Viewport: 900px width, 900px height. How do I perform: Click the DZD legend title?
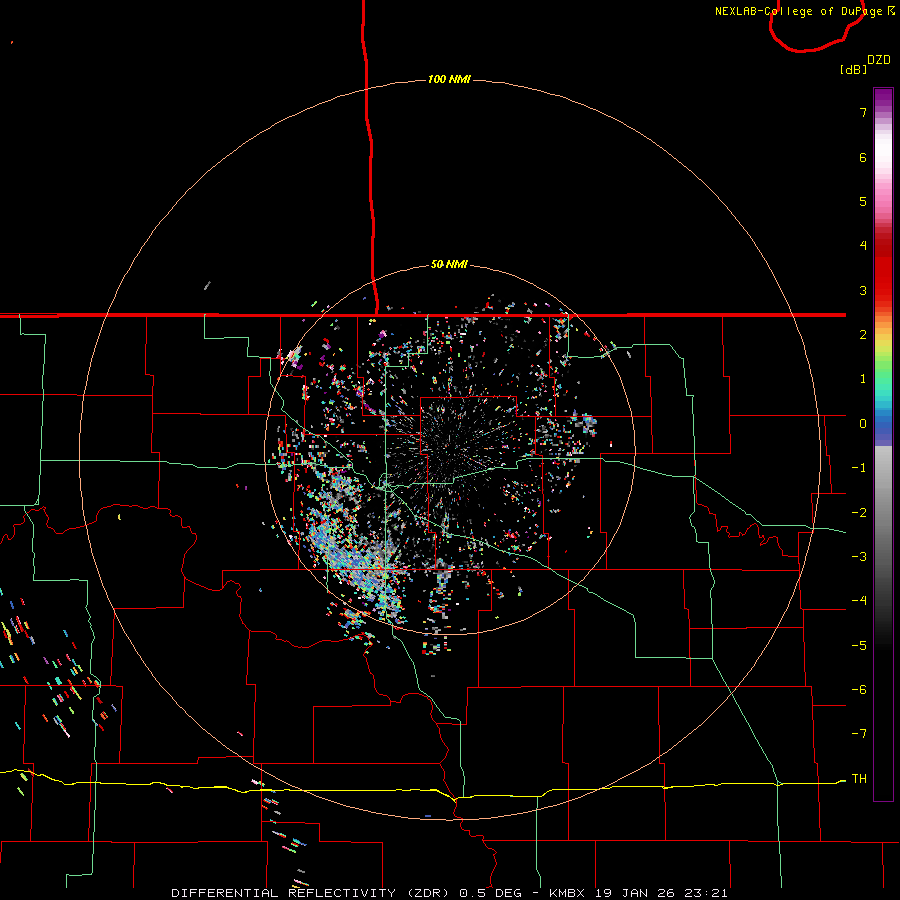coord(879,60)
